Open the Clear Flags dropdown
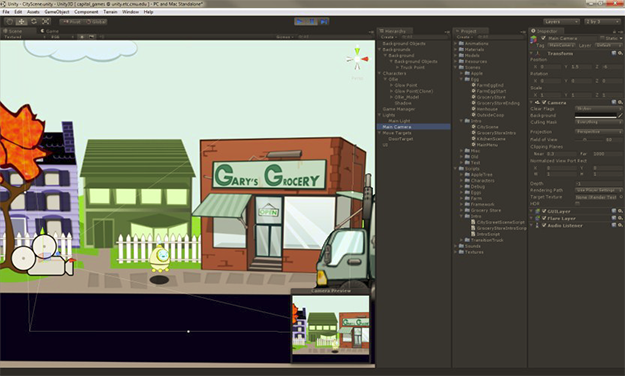625x376 pixels. click(598, 108)
